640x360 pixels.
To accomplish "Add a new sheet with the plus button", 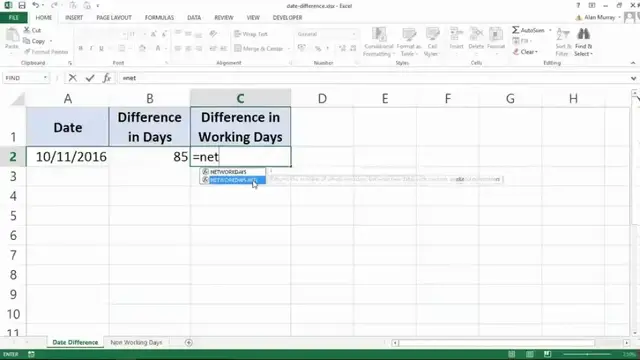I will [188, 342].
